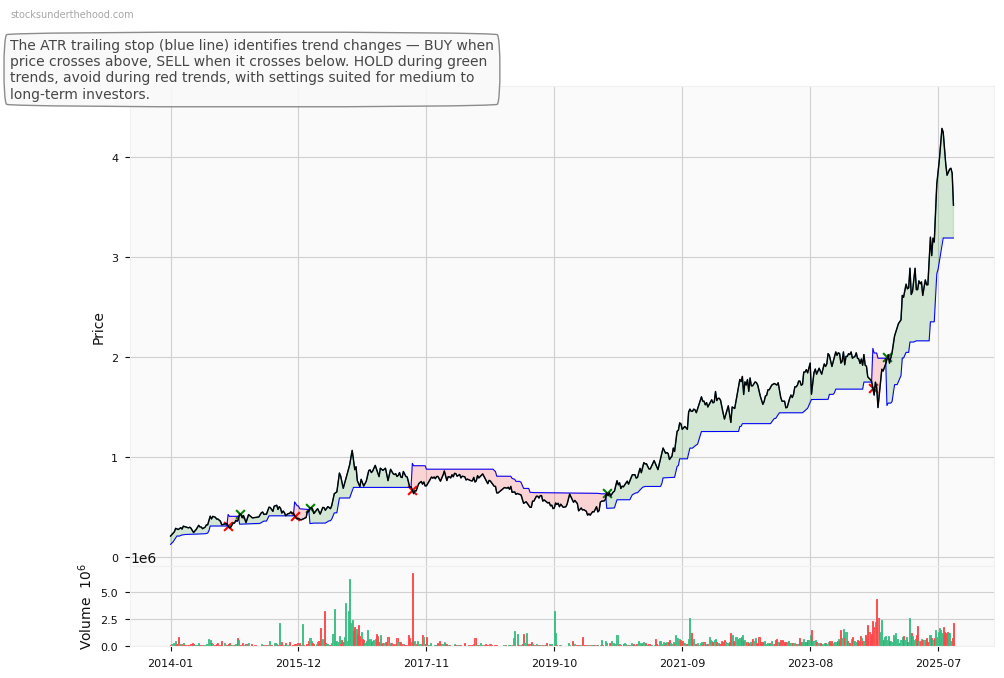Click the Price axis title
This screenshot has width=1004, height=678.
[99, 328]
